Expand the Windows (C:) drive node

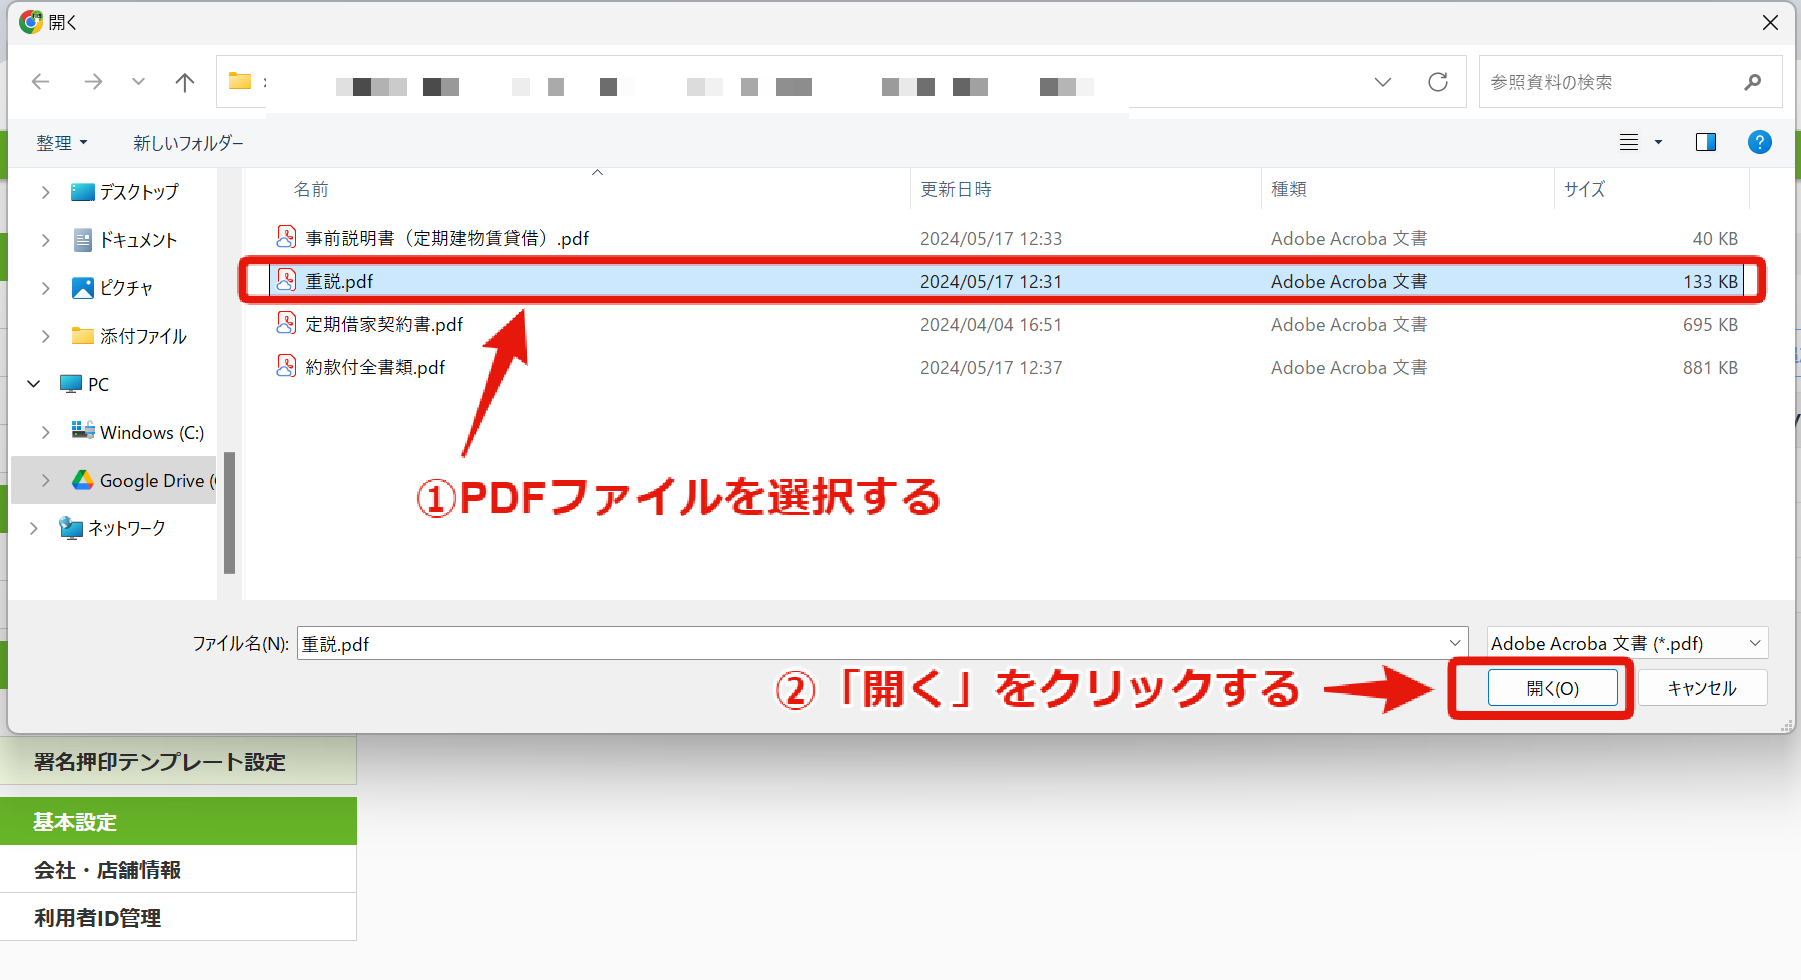(45, 432)
